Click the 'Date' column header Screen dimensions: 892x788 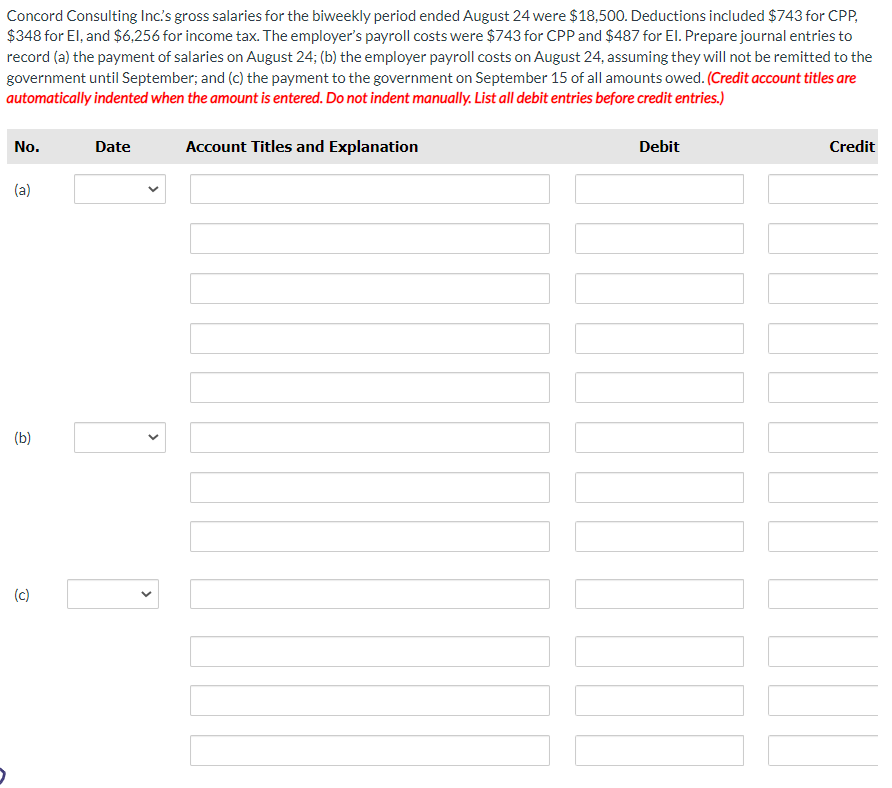(x=113, y=147)
